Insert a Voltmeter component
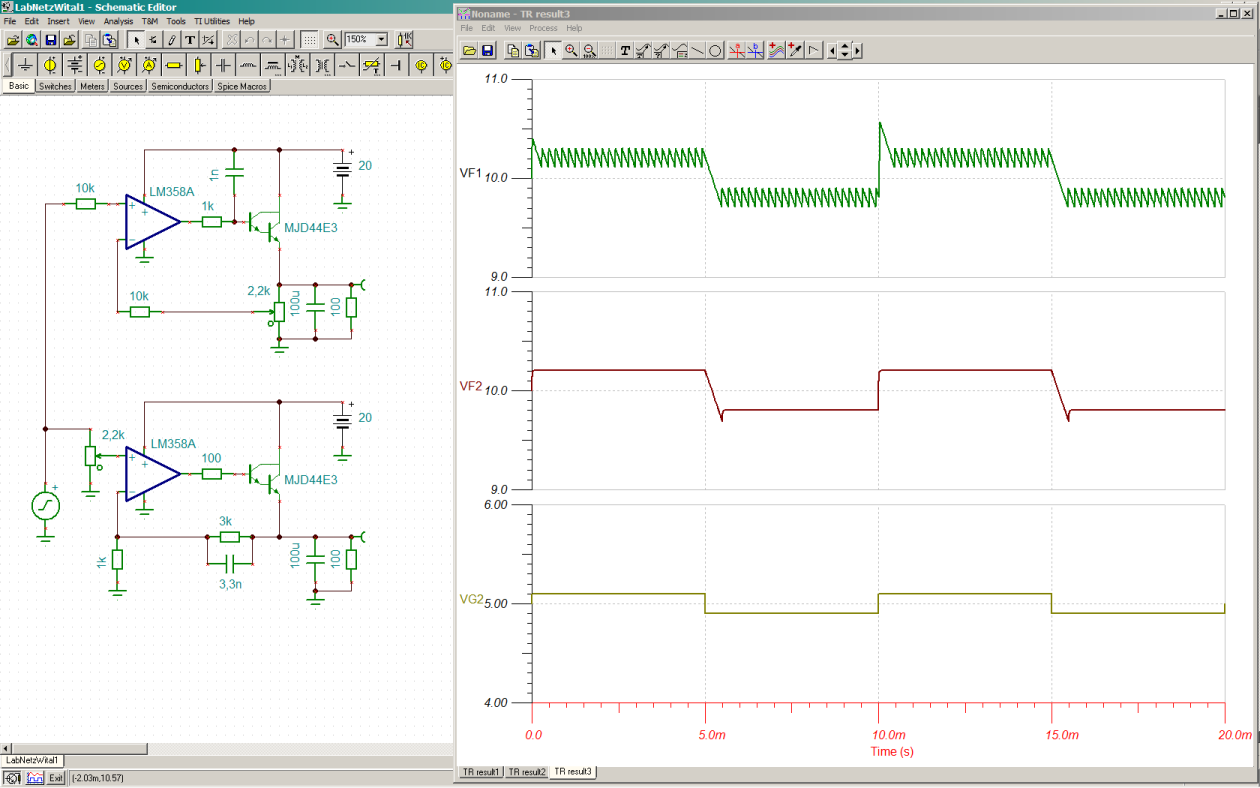 [124, 65]
